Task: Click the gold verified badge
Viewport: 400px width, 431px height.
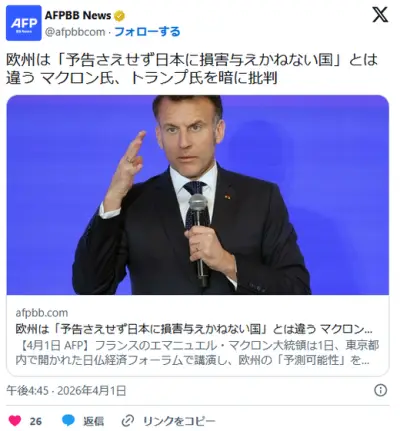Action: coord(119,15)
